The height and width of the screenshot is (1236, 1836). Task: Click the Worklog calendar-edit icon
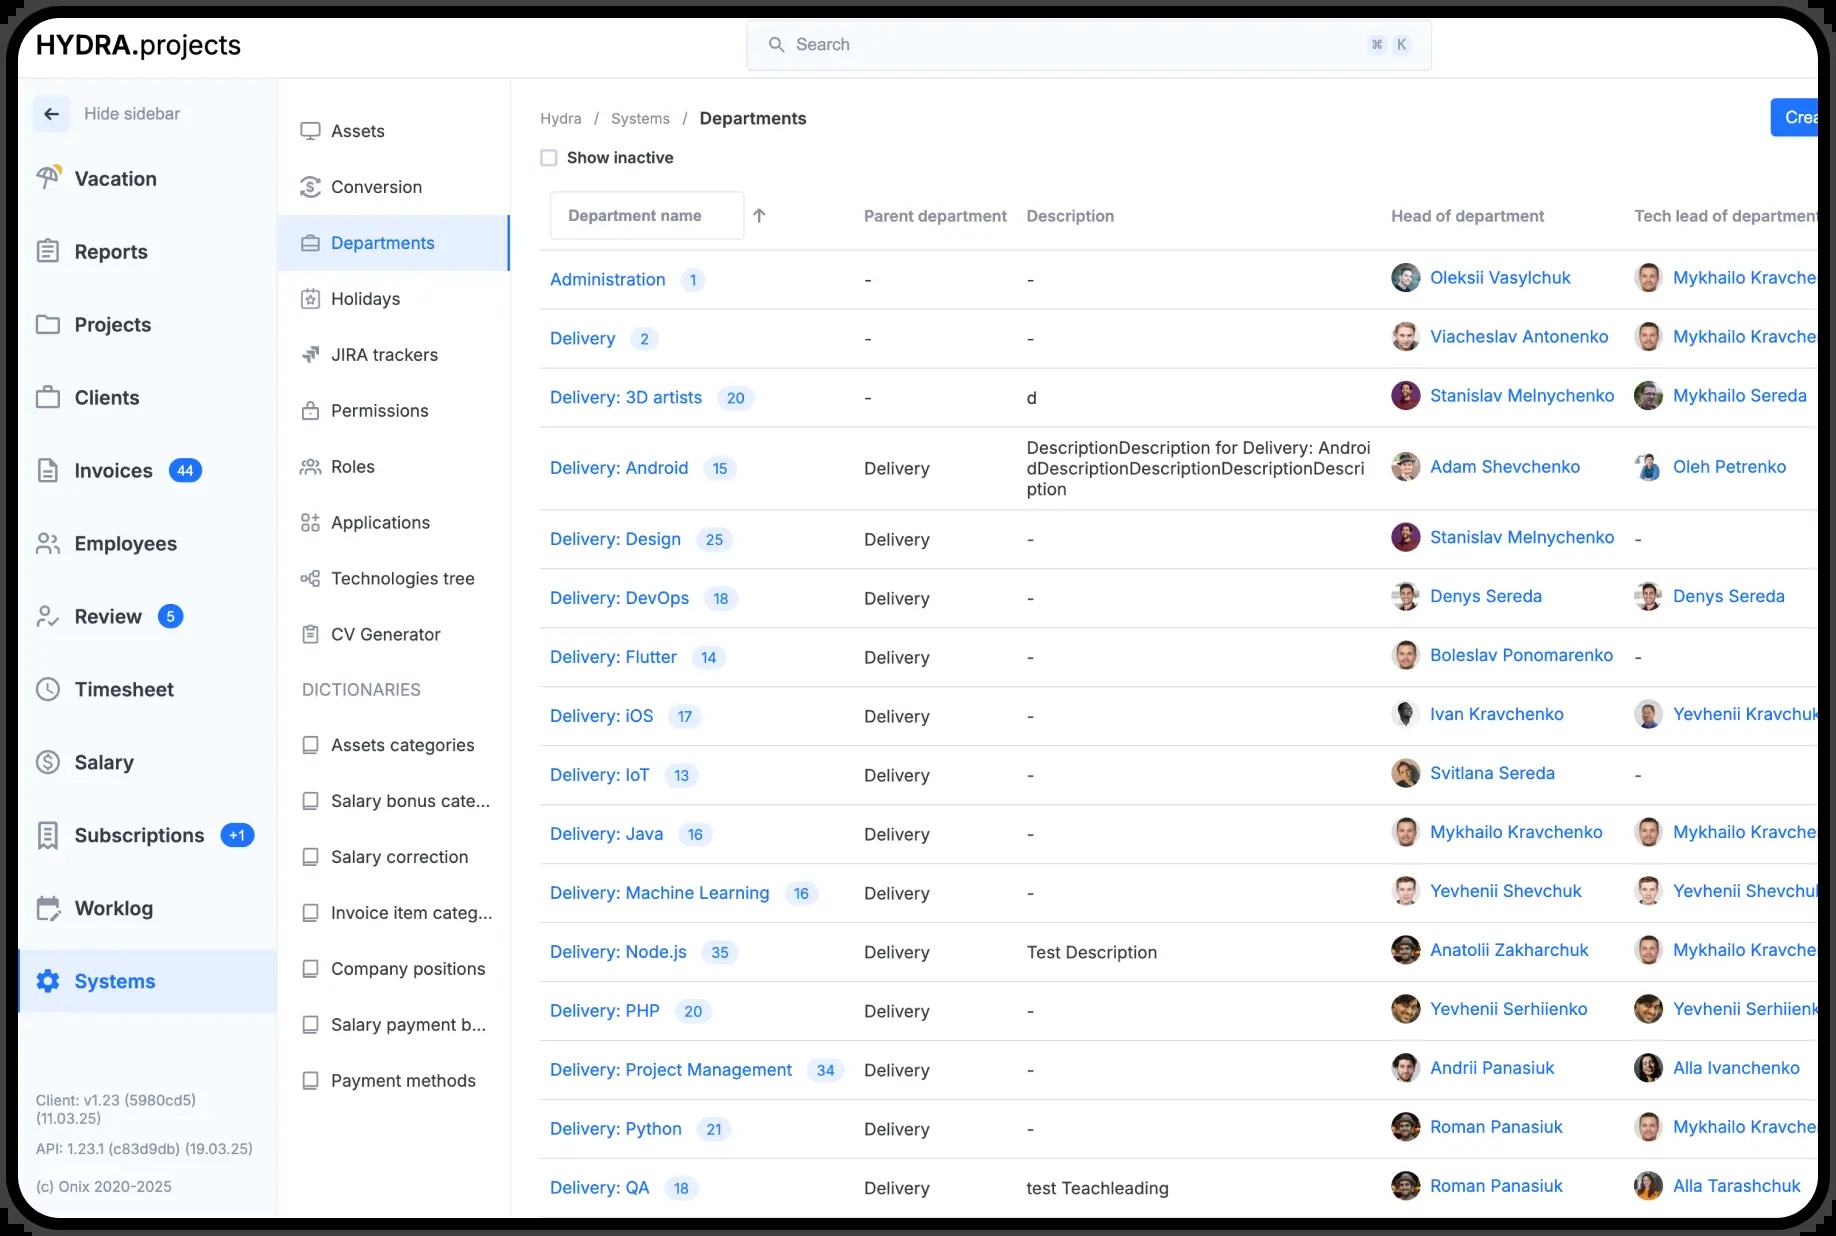click(48, 908)
